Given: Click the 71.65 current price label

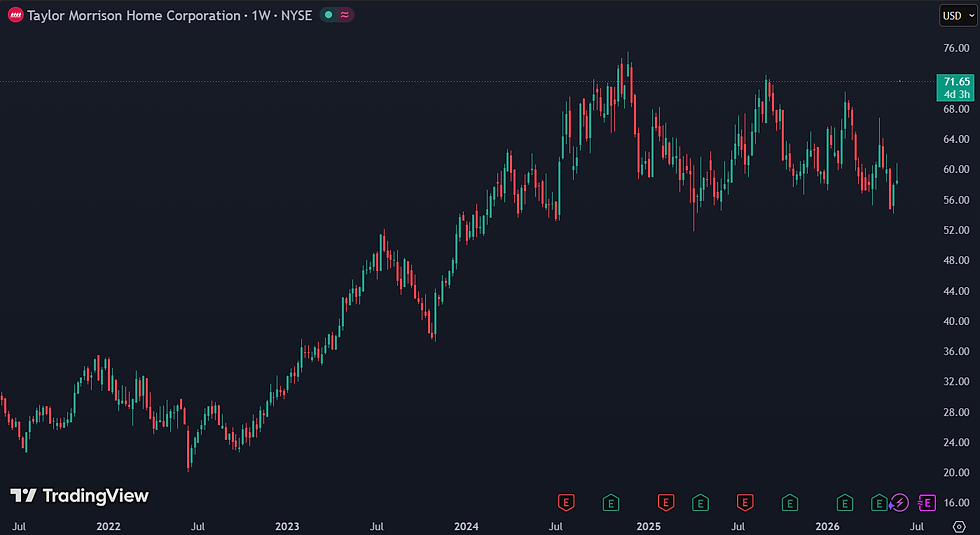Looking at the screenshot, I should 956,88.
